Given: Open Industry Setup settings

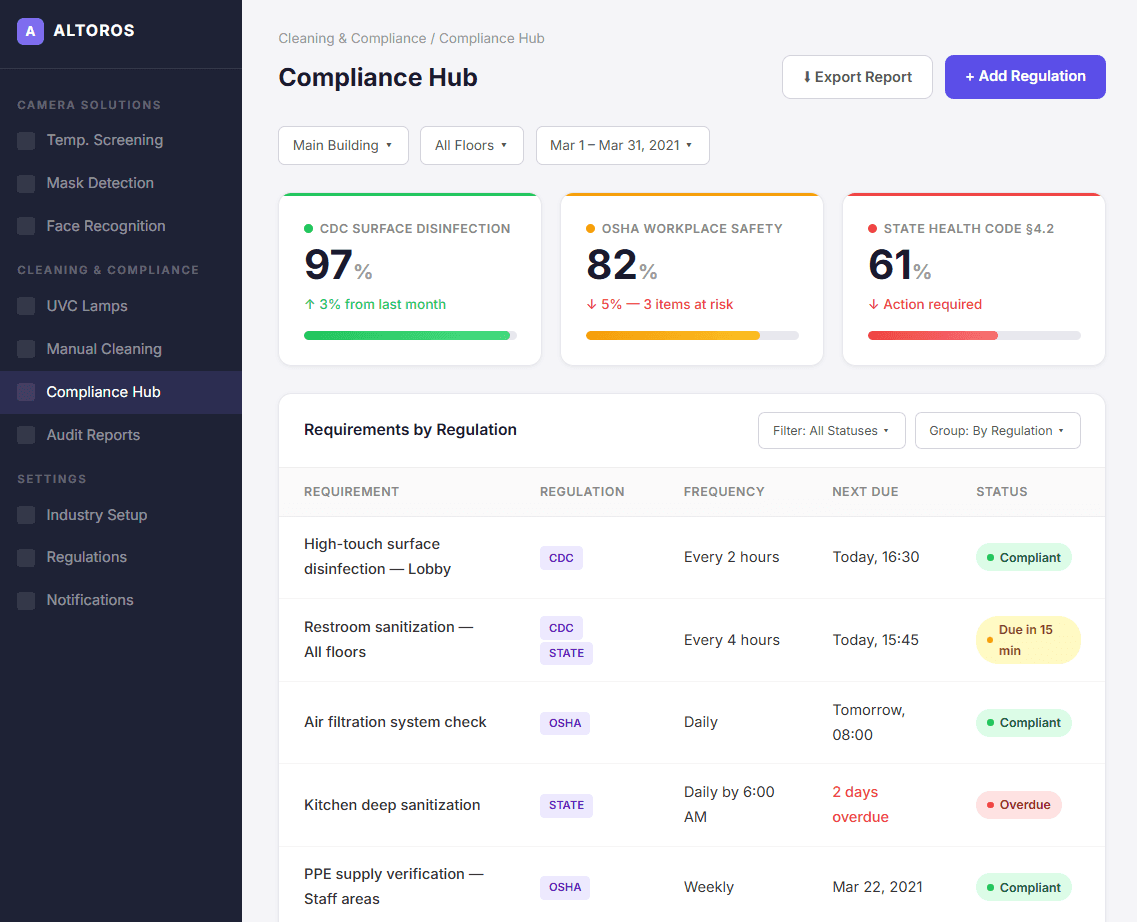Looking at the screenshot, I should 120,515.
